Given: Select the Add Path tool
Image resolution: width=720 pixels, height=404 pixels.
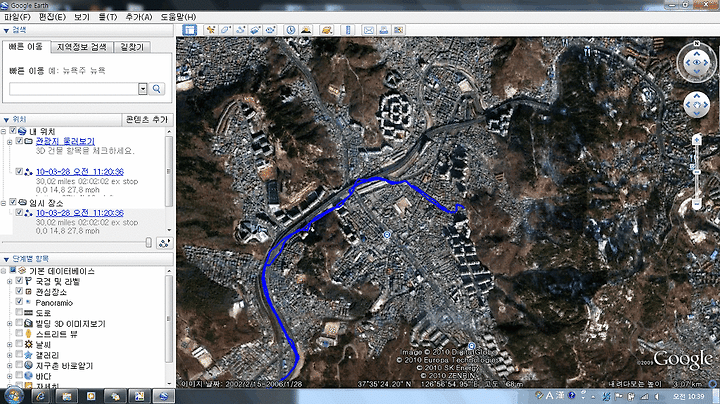Looking at the screenshot, I should 240,30.
